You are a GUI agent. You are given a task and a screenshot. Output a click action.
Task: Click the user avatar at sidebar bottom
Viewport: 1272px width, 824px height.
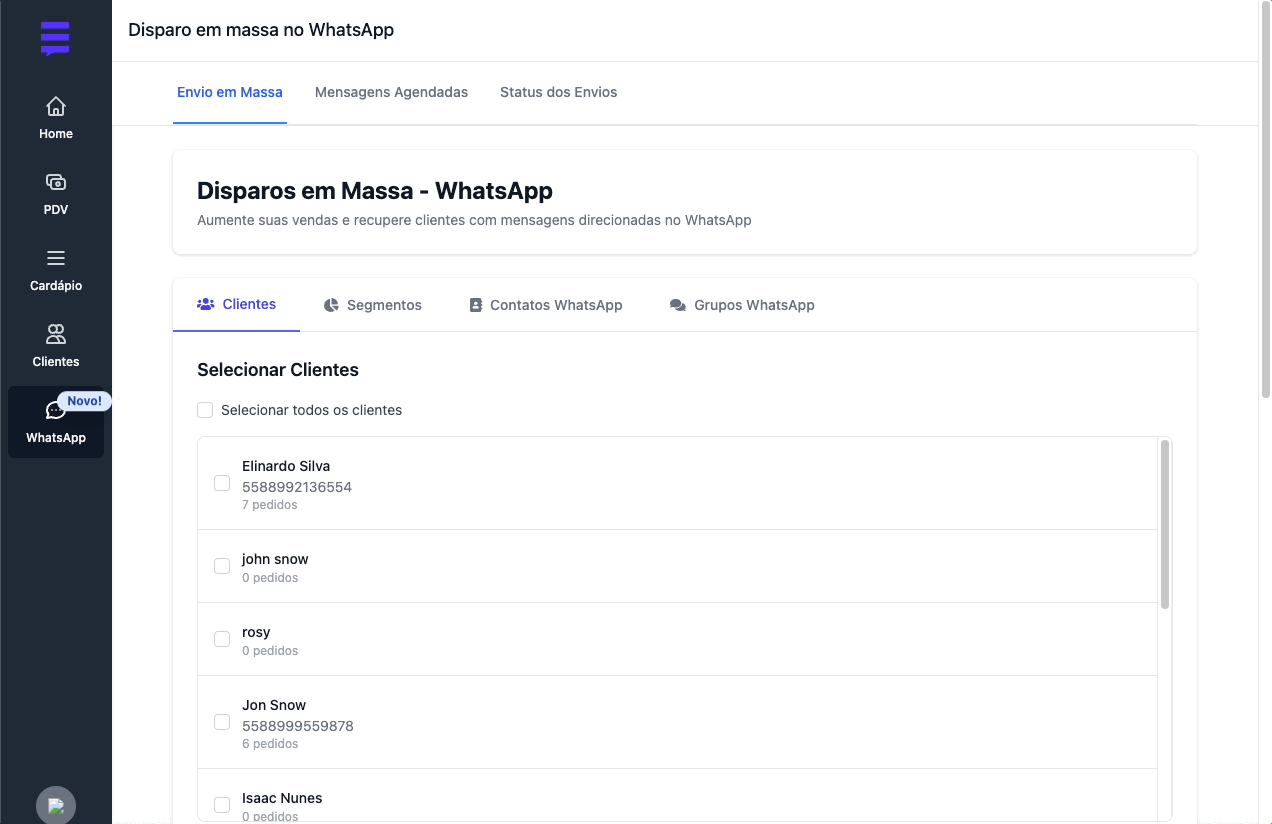56,805
